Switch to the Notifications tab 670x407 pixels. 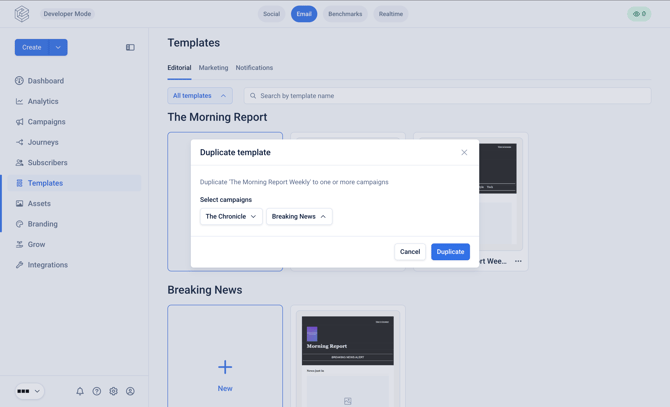point(254,67)
